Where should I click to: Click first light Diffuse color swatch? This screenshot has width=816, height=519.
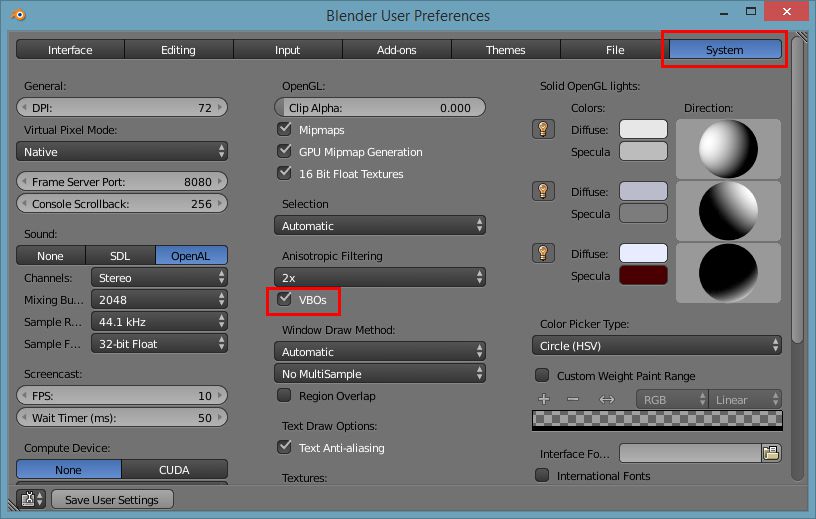[x=643, y=129]
